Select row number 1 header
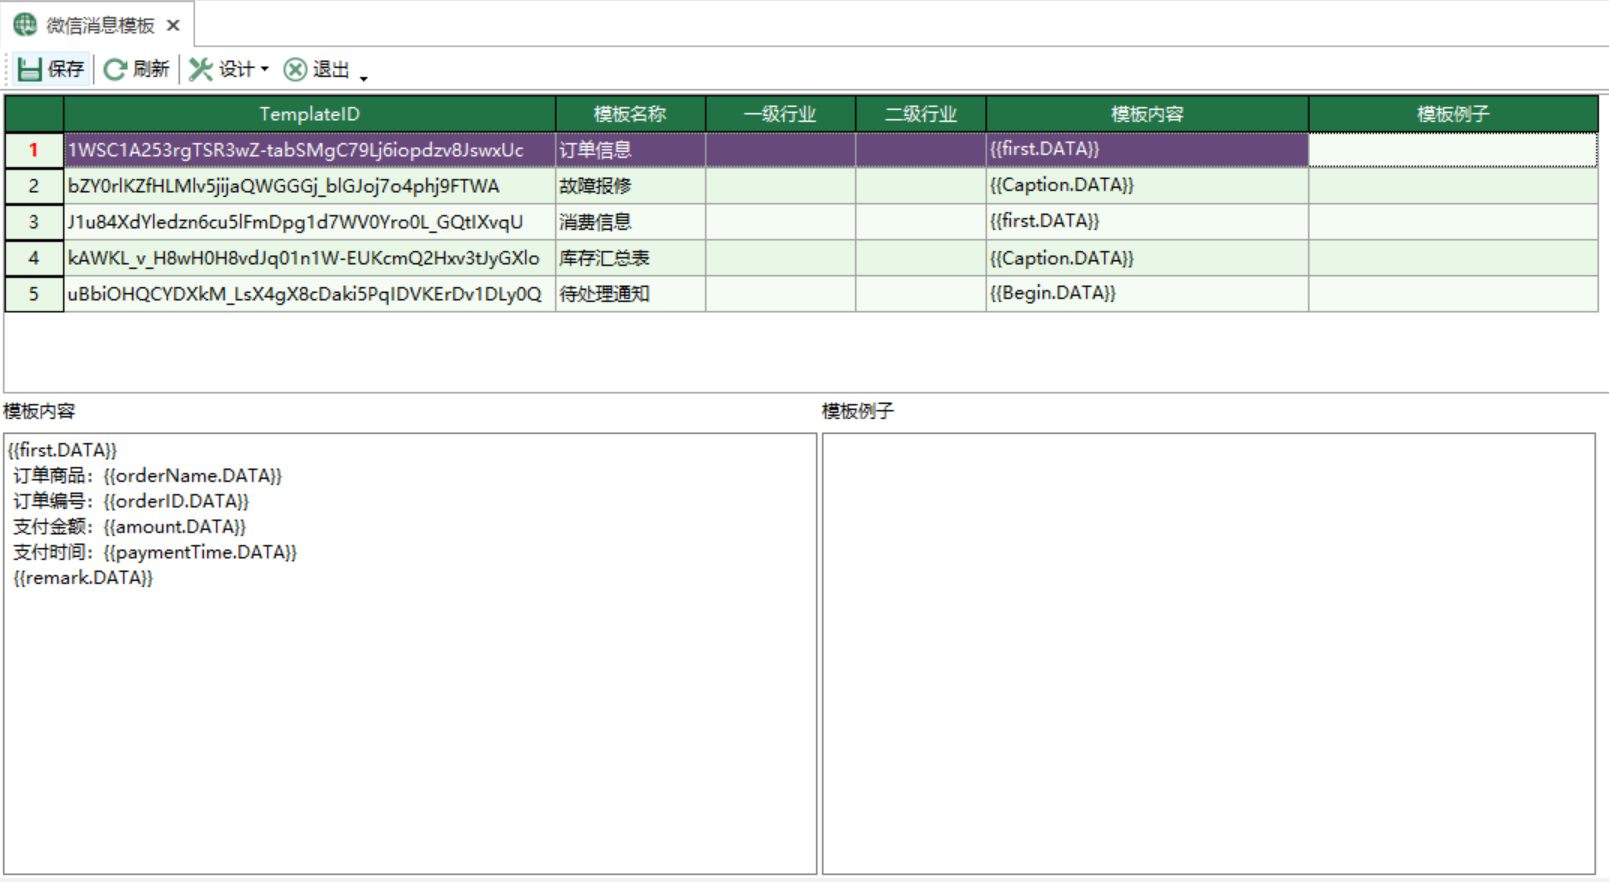 [x=34, y=150]
